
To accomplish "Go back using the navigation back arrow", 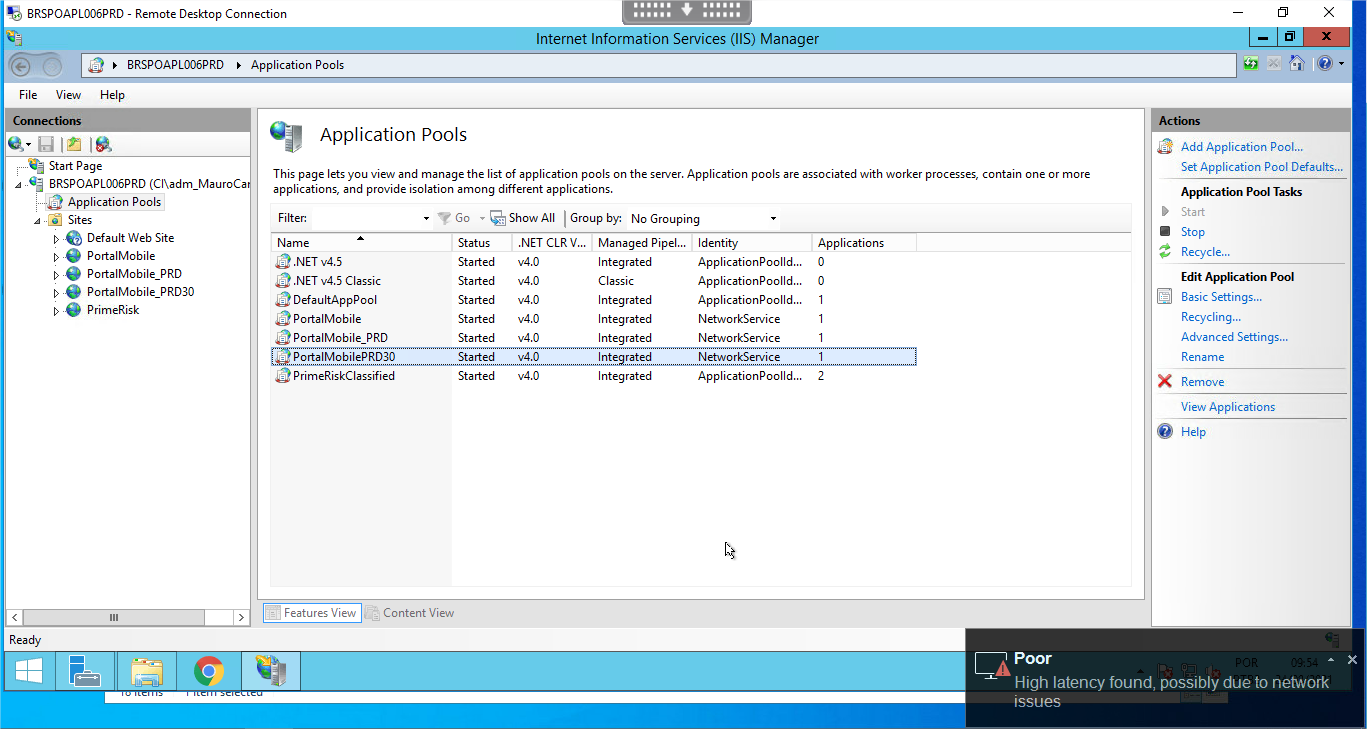I will 21,66.
